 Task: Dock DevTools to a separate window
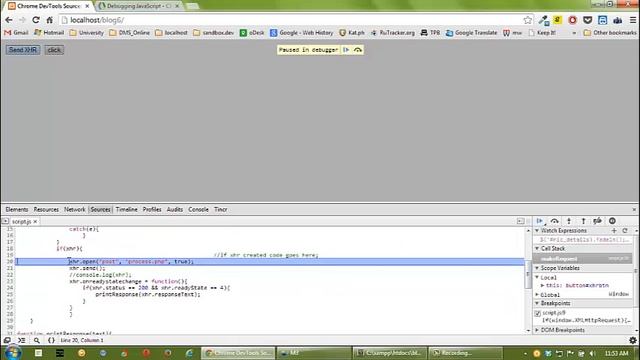point(7,340)
